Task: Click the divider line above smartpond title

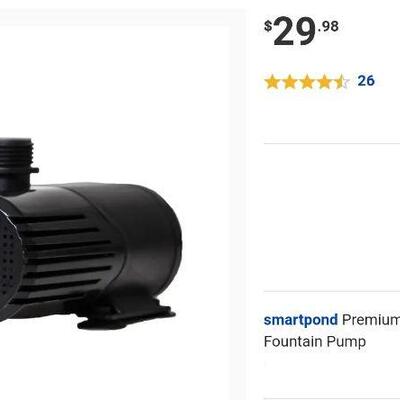Action: coord(332,291)
